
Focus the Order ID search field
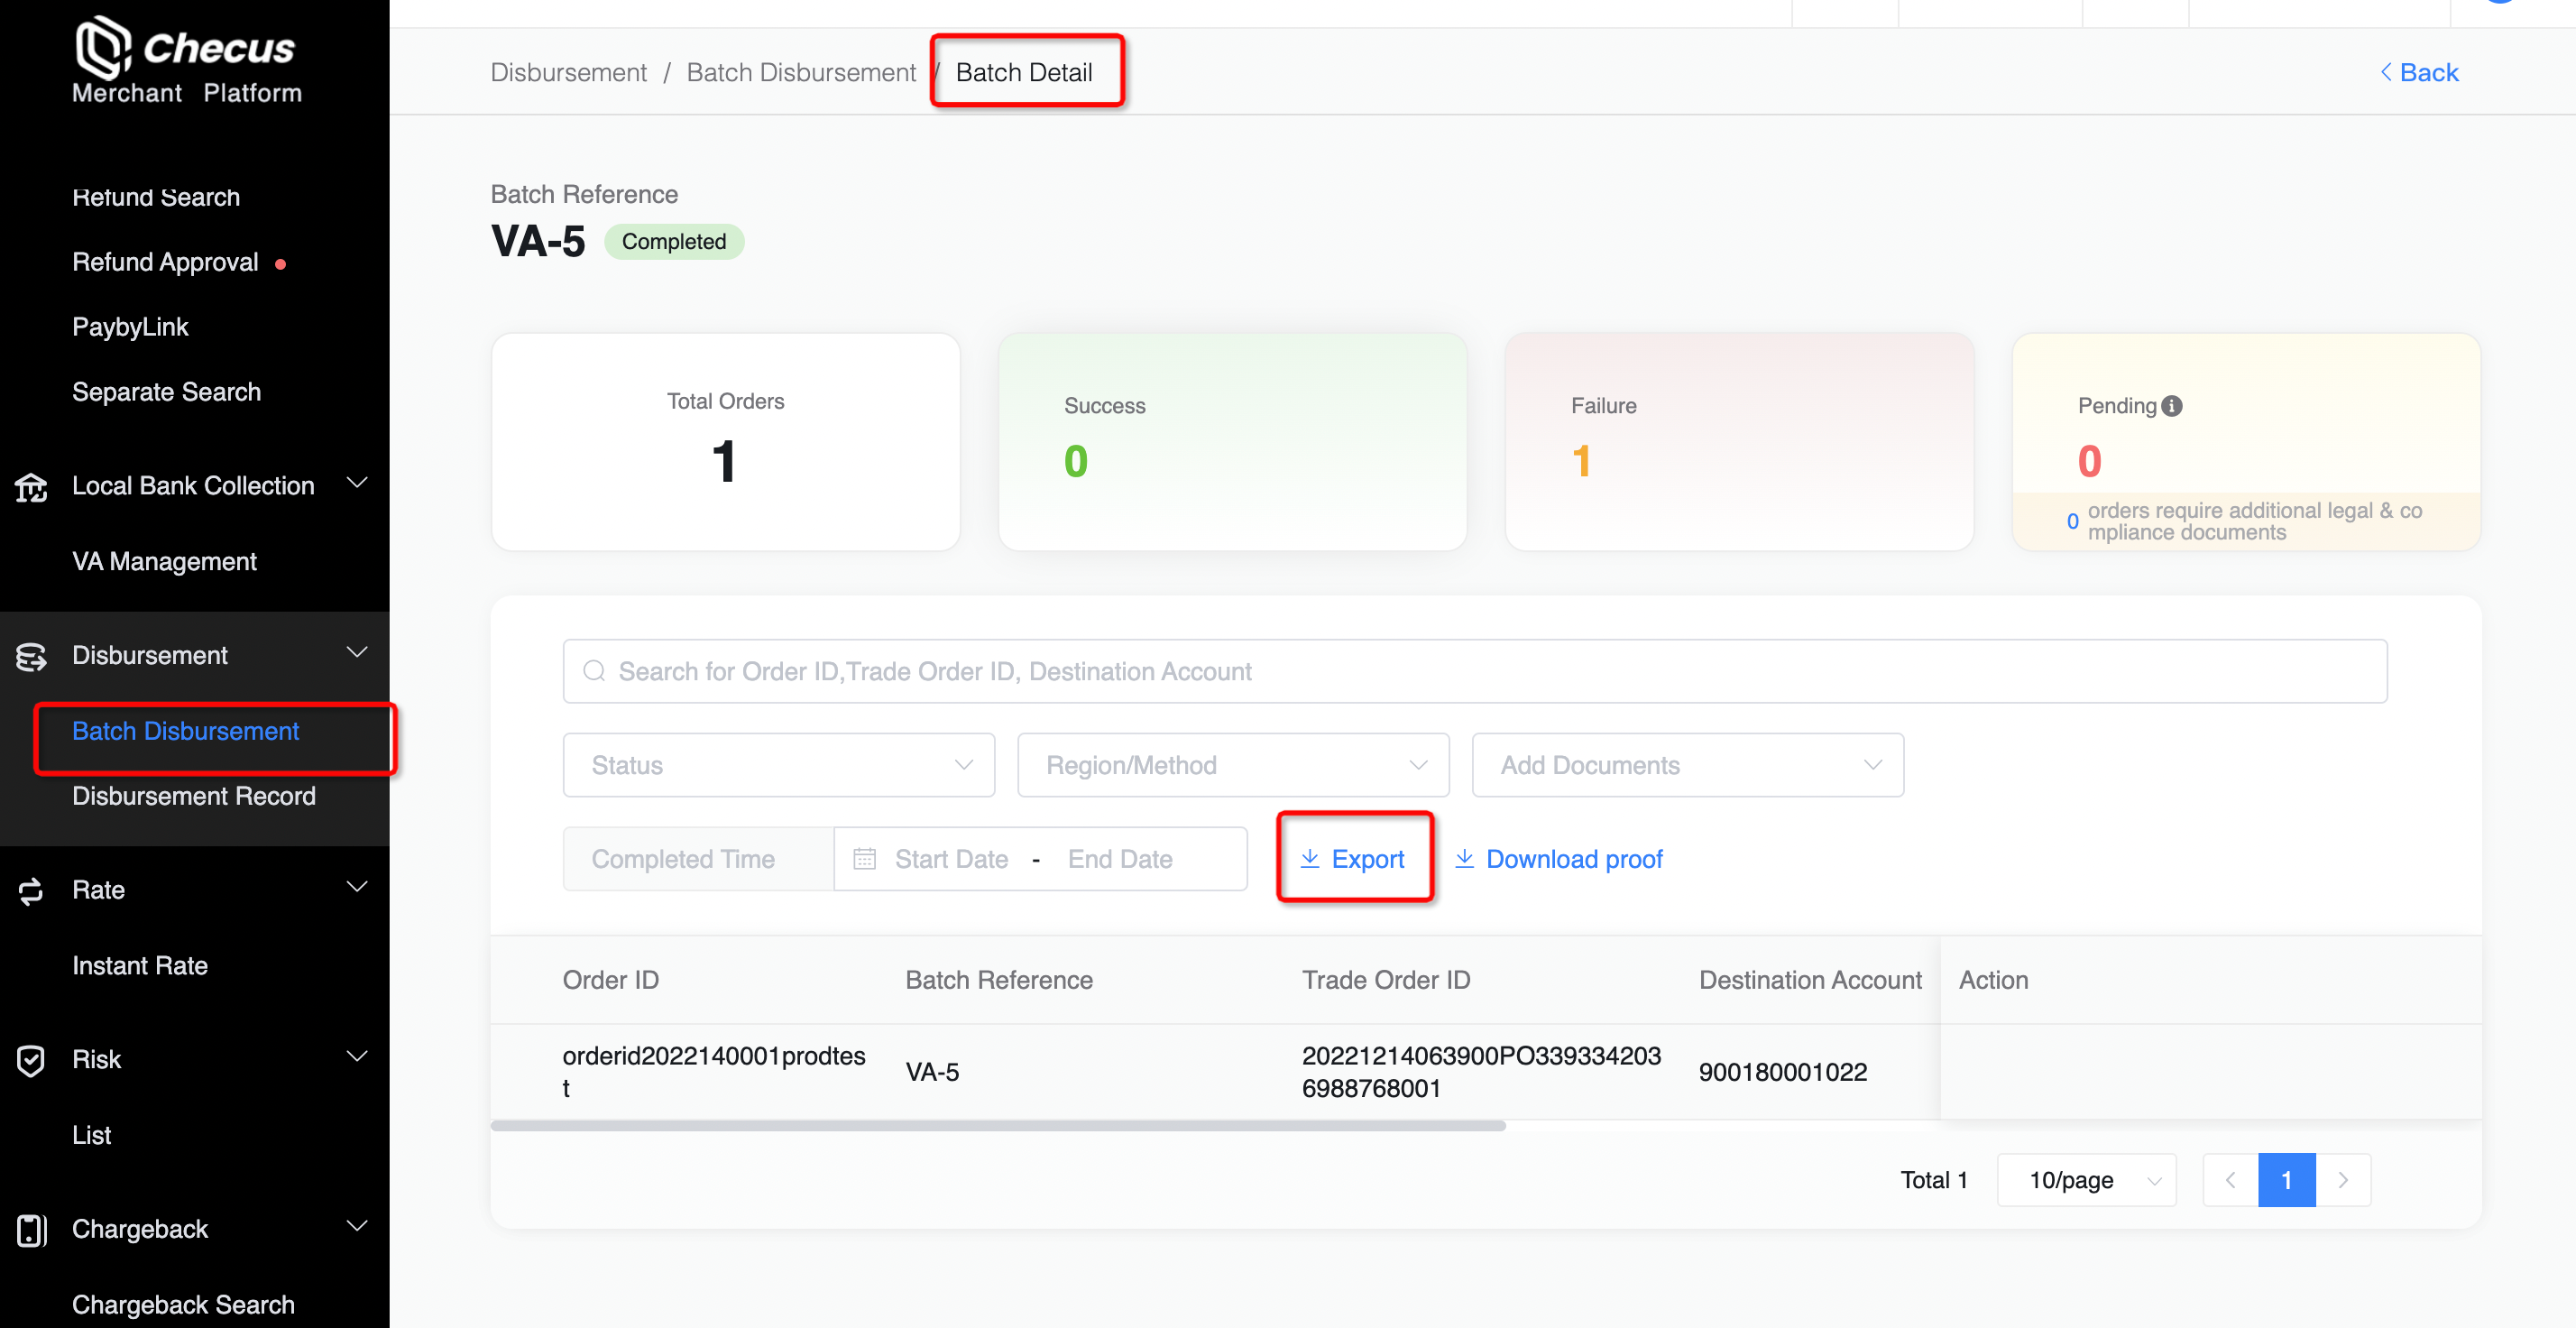1474,671
